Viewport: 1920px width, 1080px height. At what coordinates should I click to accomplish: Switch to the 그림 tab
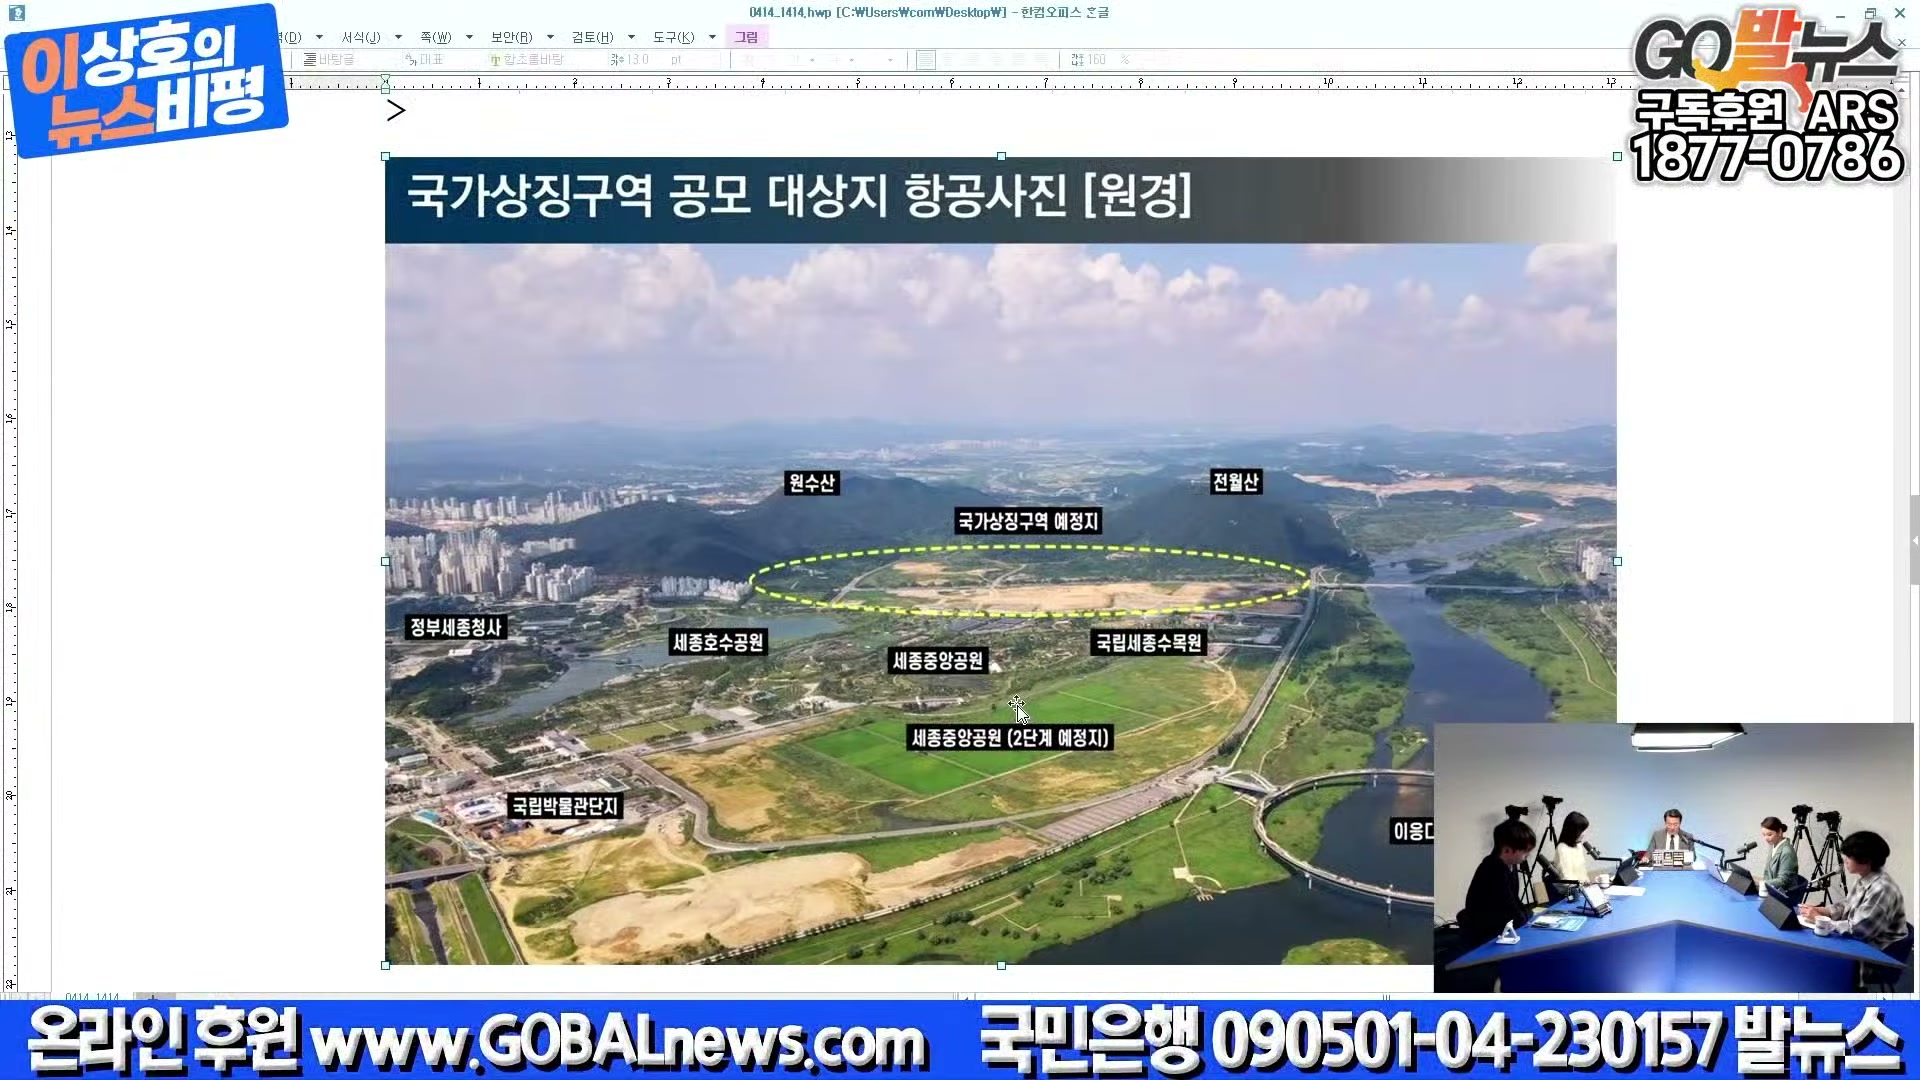click(746, 37)
